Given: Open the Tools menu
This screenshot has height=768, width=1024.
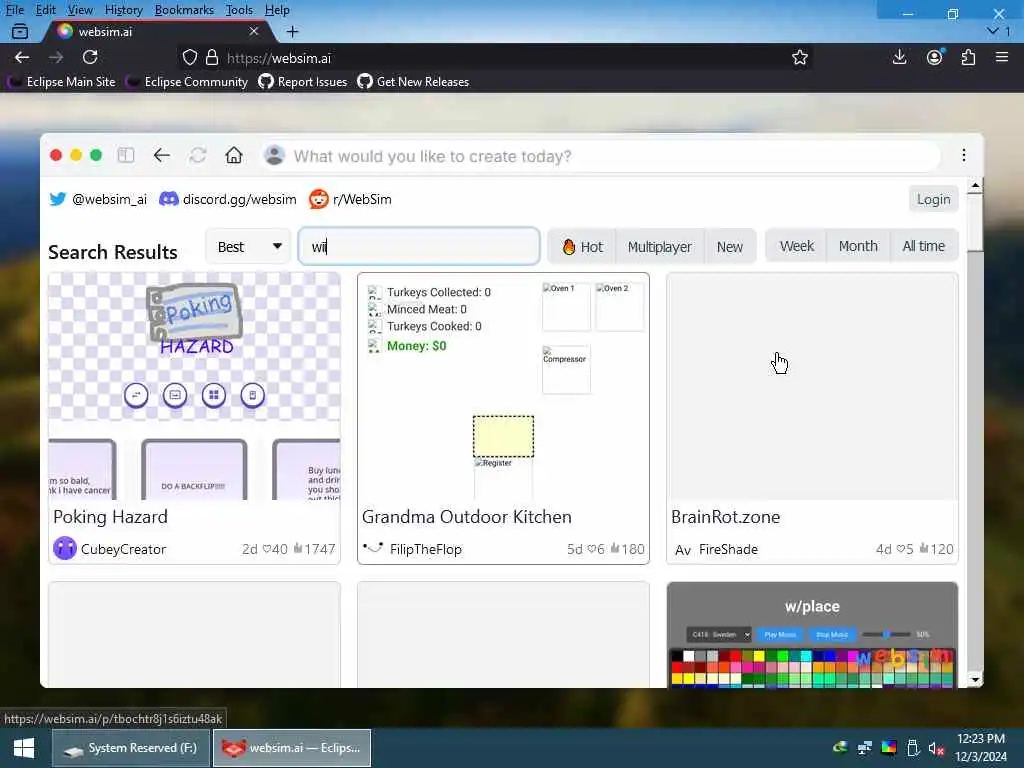Looking at the screenshot, I should pos(239,10).
